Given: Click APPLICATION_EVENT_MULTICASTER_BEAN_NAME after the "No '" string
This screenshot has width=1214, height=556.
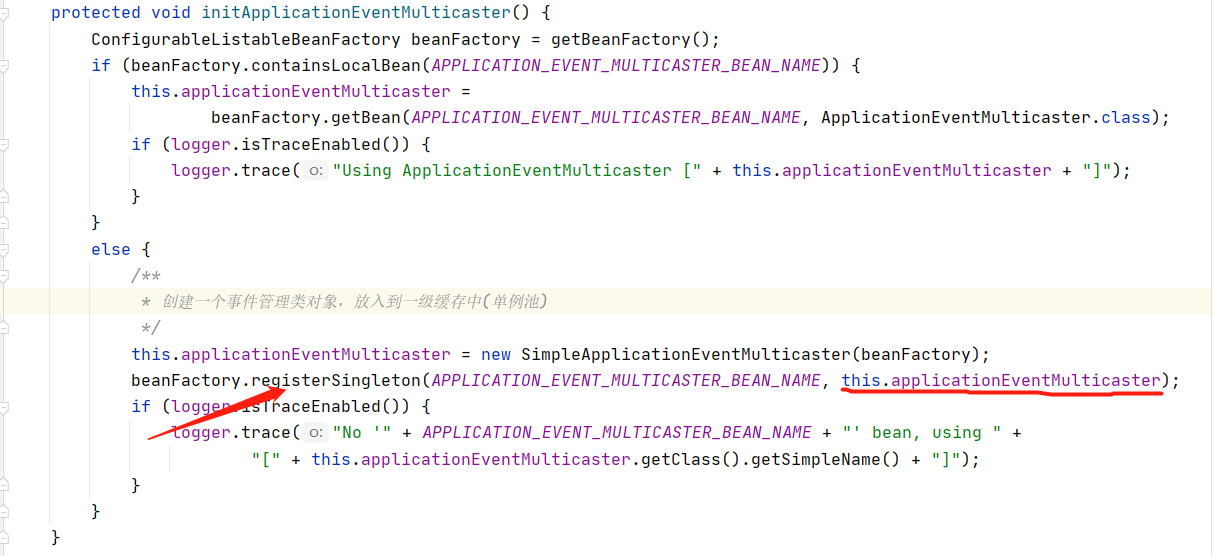Looking at the screenshot, I should pyautogui.click(x=617, y=432).
